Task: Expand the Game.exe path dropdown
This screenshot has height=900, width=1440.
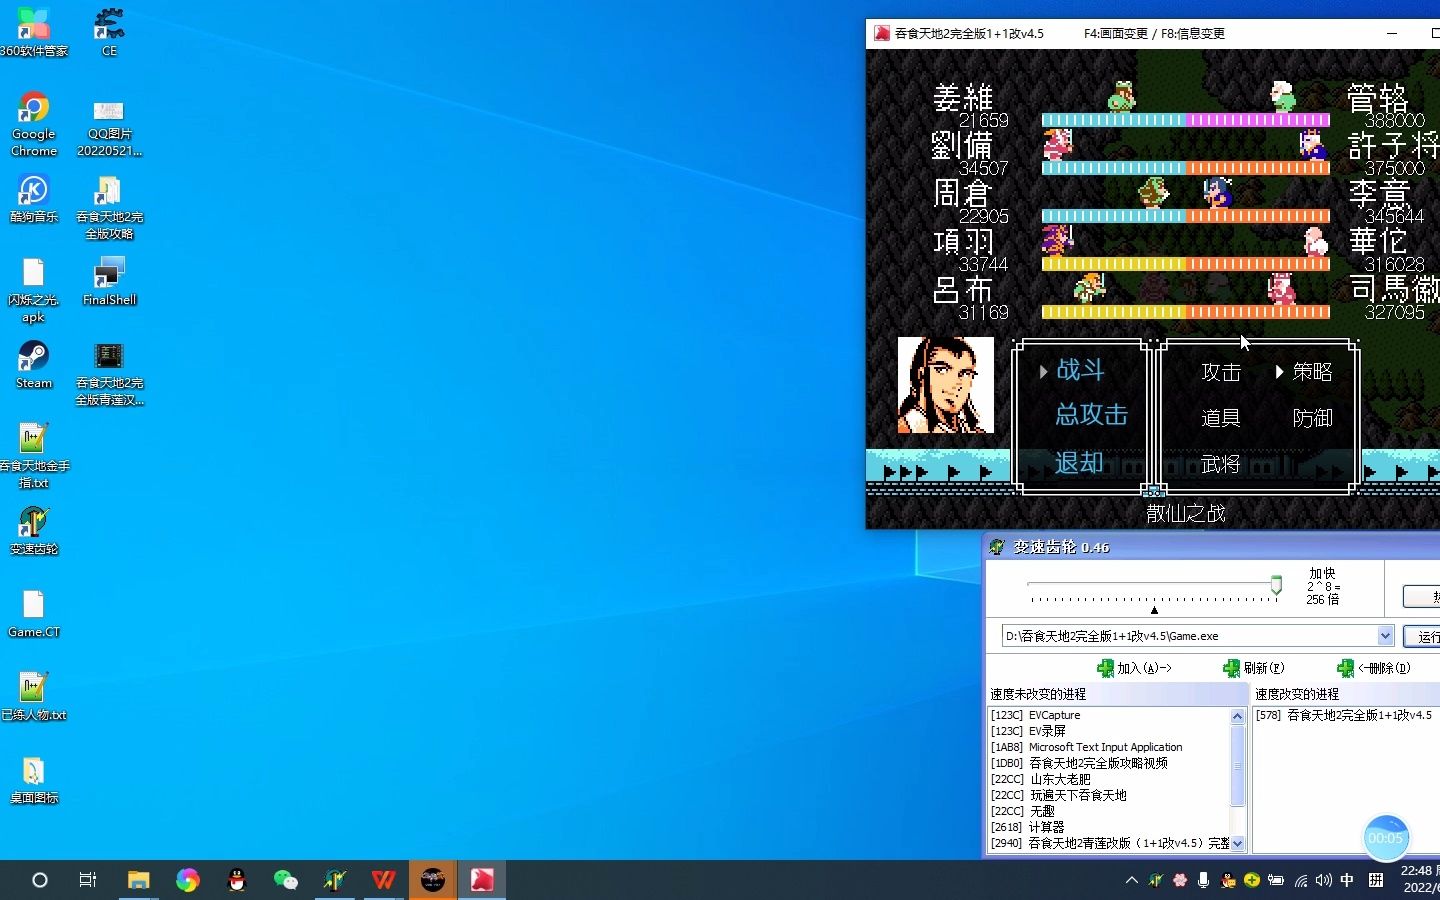Action: (x=1385, y=636)
